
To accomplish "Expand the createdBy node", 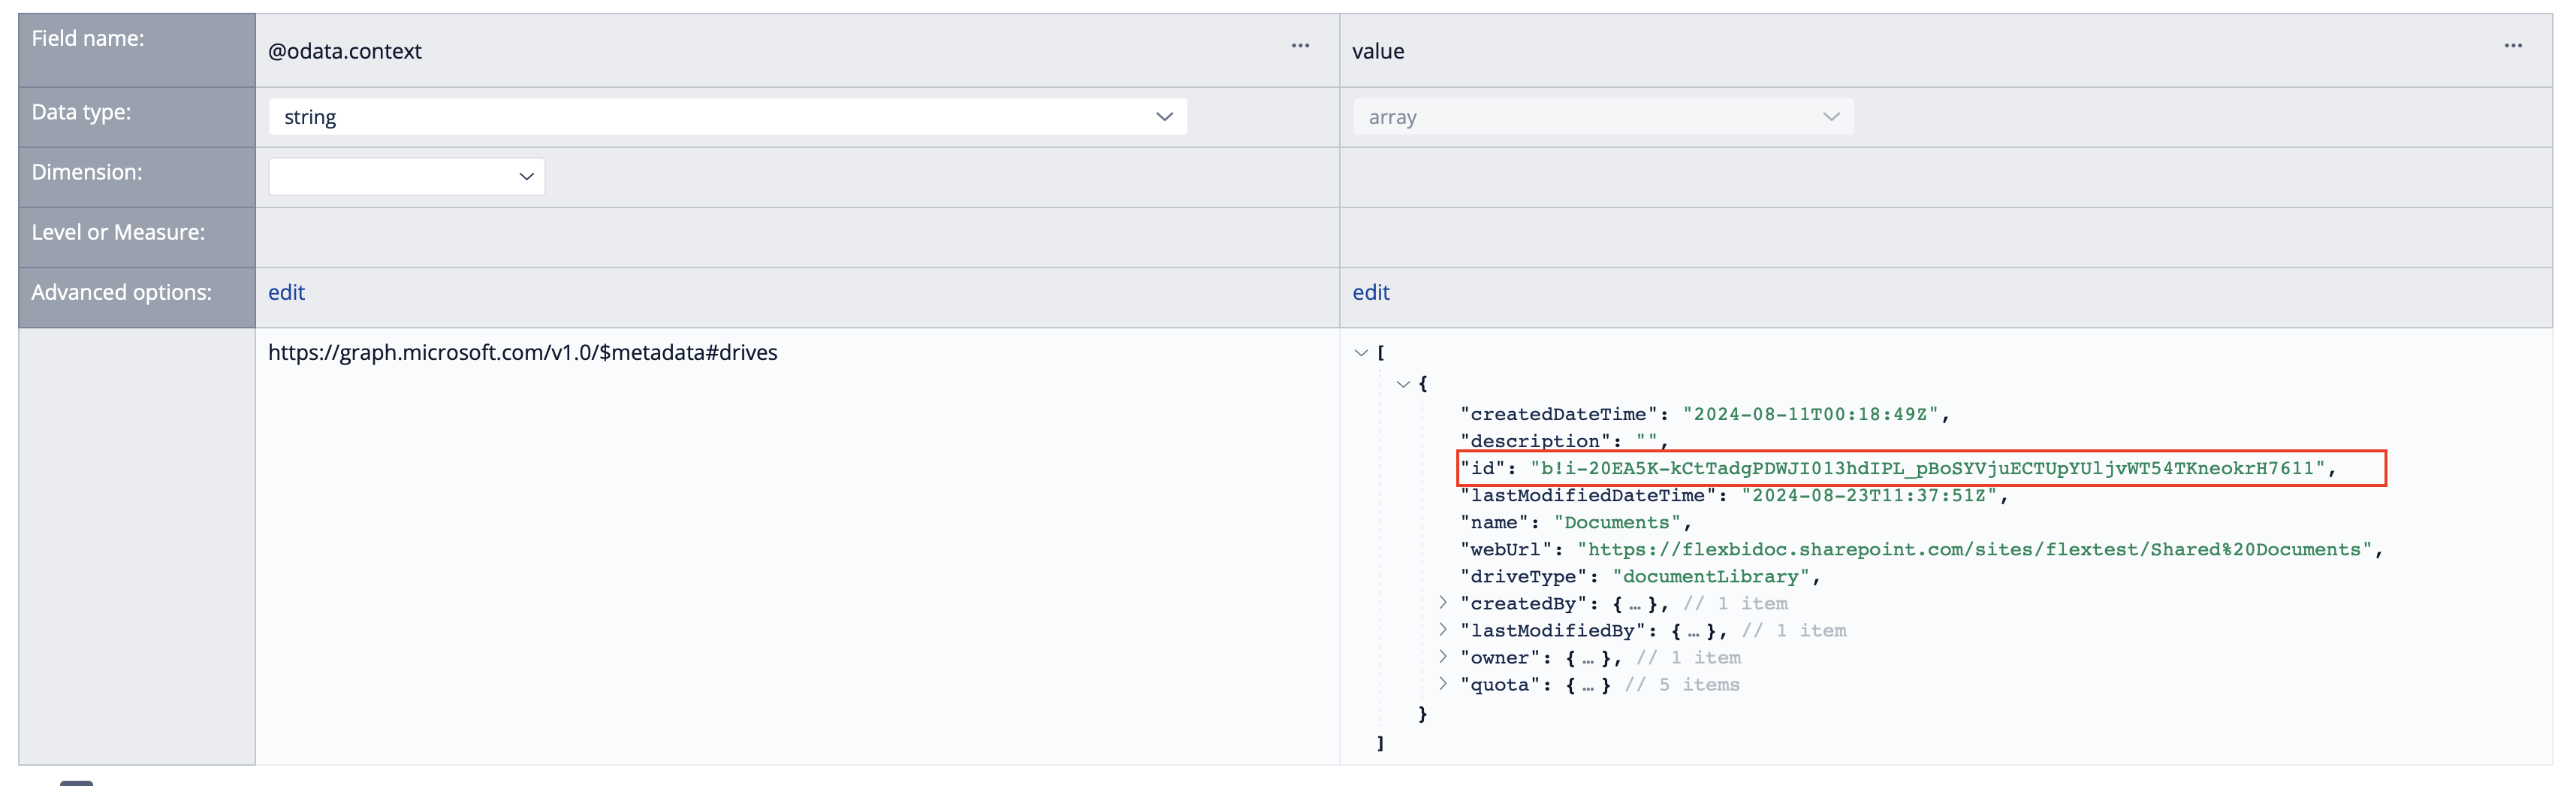I will pos(1442,603).
